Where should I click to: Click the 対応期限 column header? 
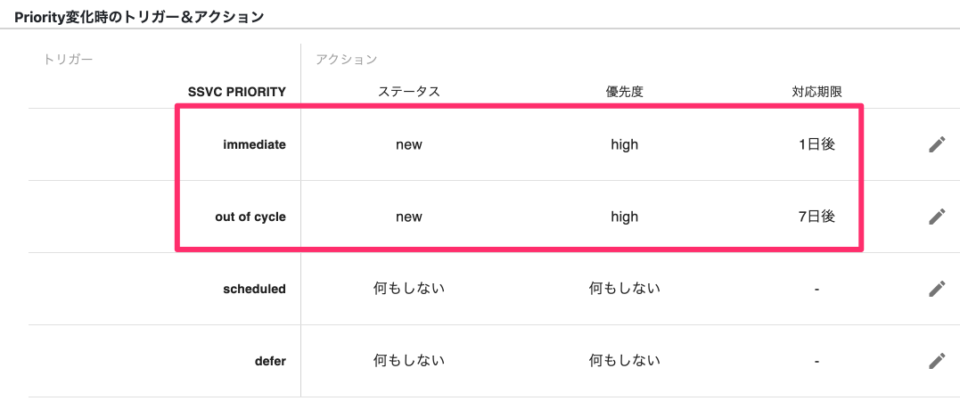click(817, 92)
